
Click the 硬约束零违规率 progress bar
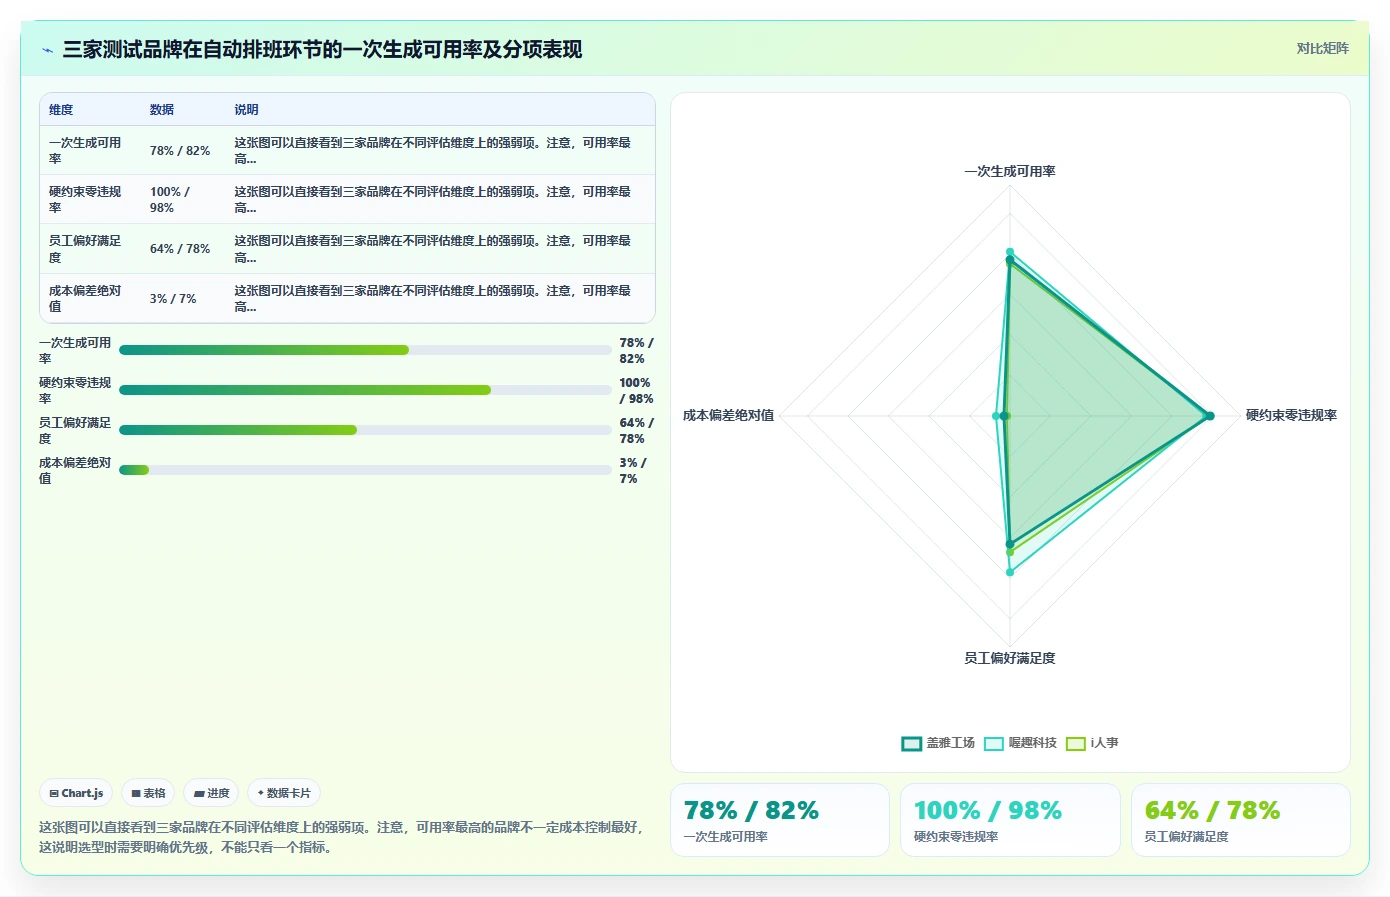pyautogui.click(x=365, y=390)
